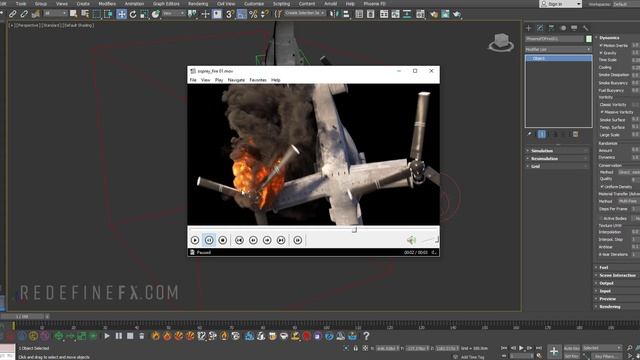Image resolution: width=640 pixels, height=360 pixels.
Task: Click the first fire preset icon in Phoenix toolbar
Action: pyautogui.click(x=156, y=336)
